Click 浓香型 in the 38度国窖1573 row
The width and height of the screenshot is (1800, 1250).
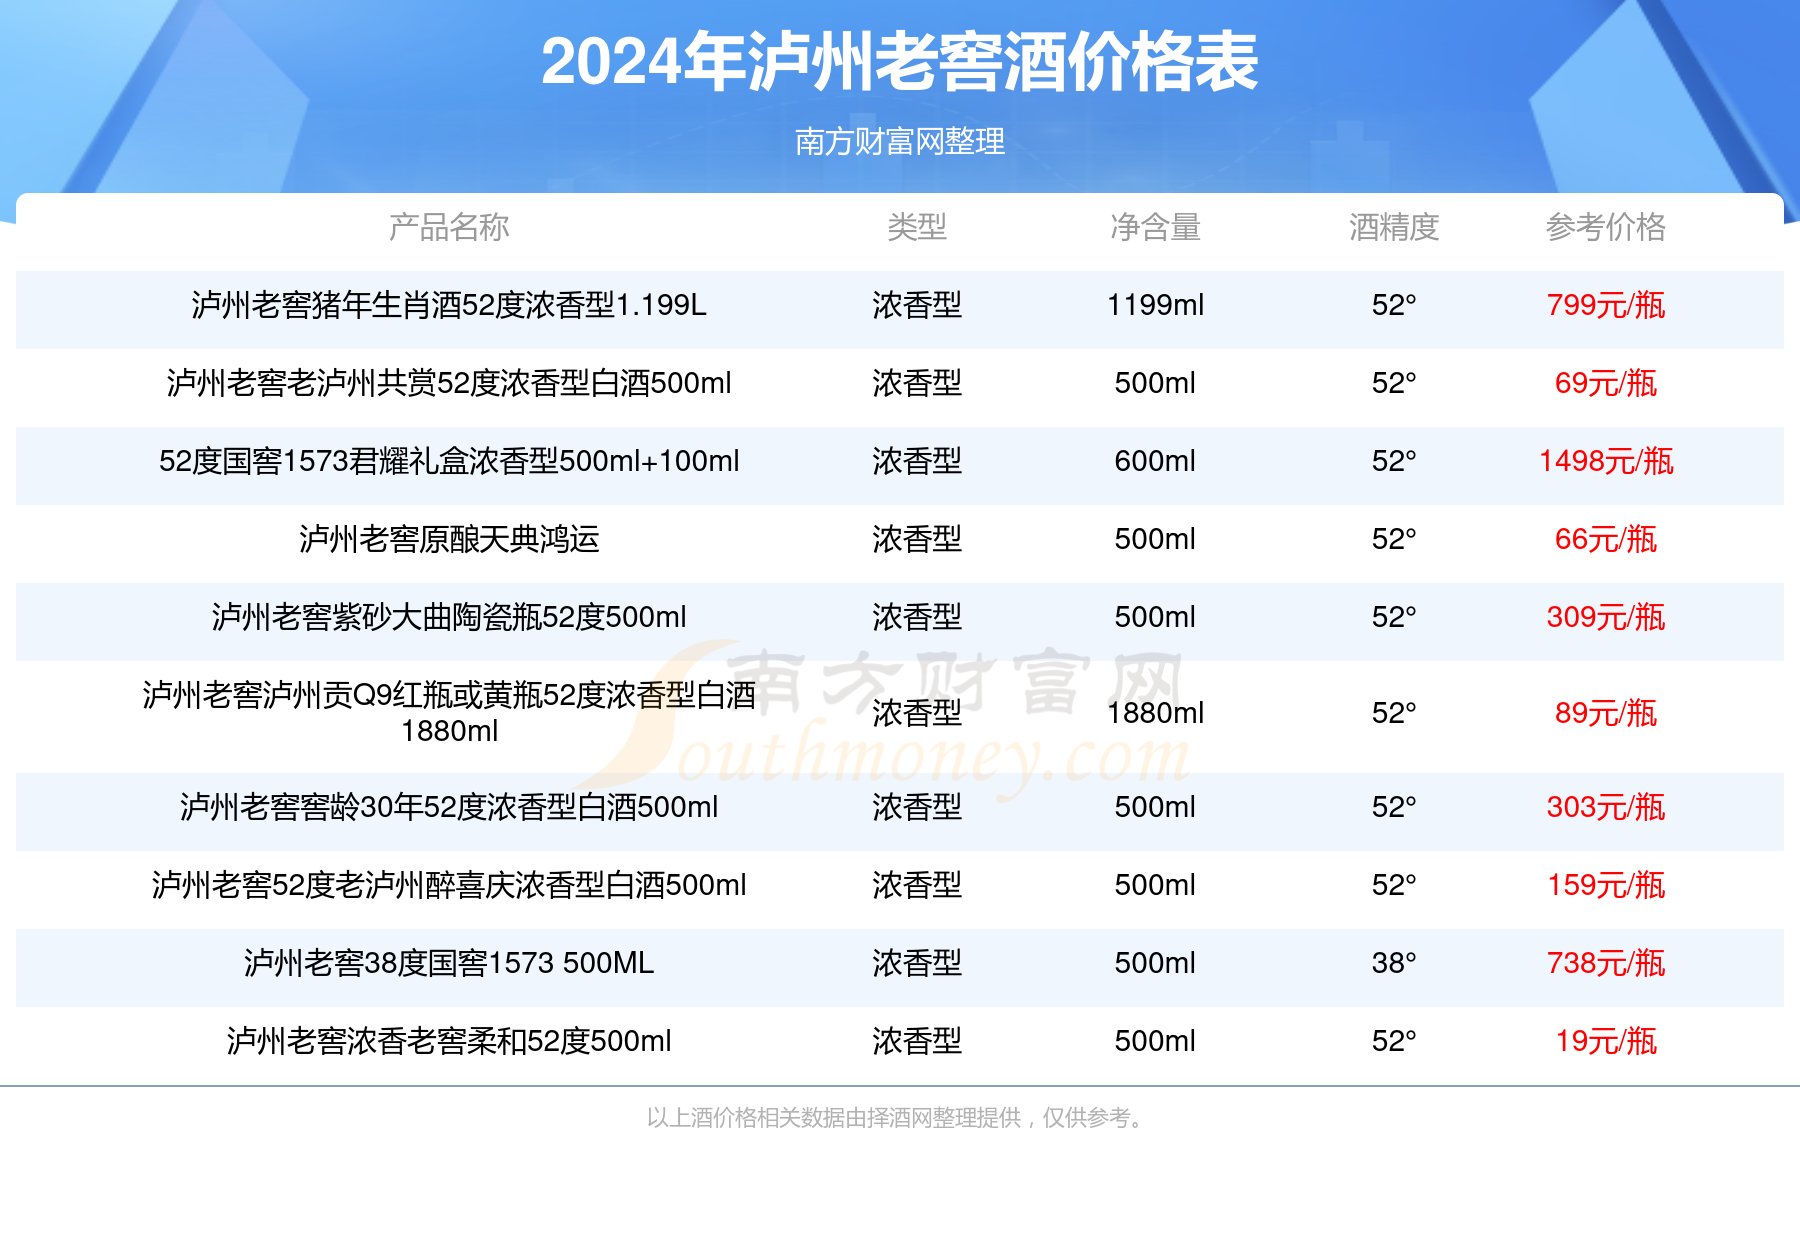click(917, 963)
